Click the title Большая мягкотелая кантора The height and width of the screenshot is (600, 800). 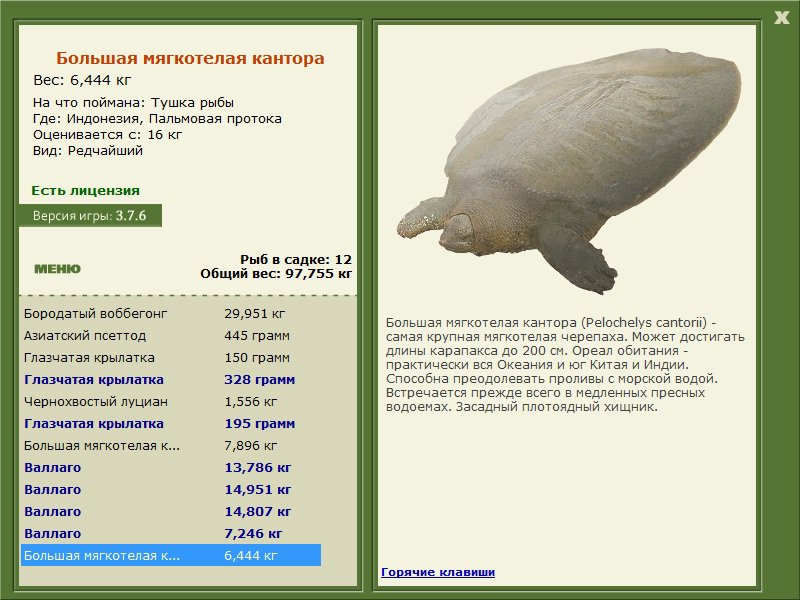point(190,58)
